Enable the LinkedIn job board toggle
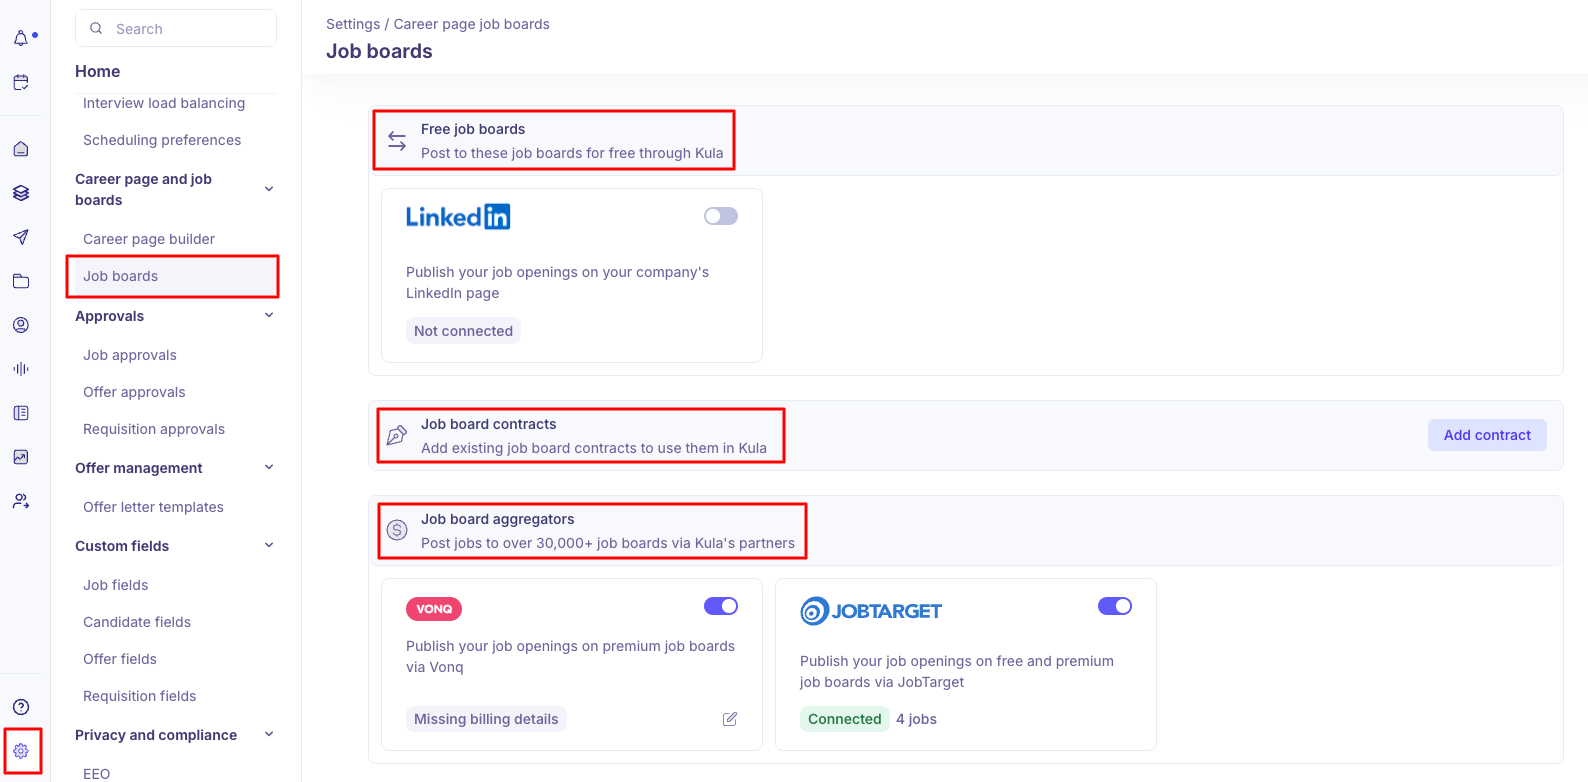Viewport: 1588px width, 782px height. tap(721, 216)
